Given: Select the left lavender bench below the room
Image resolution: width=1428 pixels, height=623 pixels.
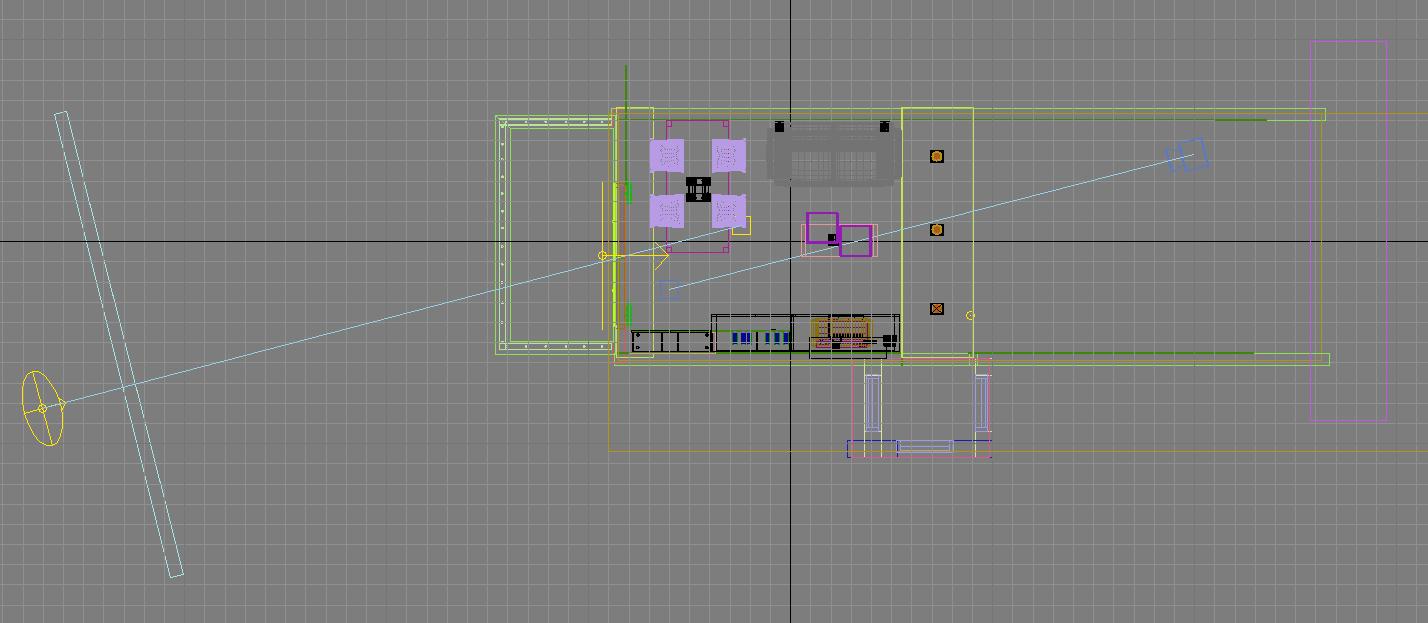Looking at the screenshot, I should point(872,404).
